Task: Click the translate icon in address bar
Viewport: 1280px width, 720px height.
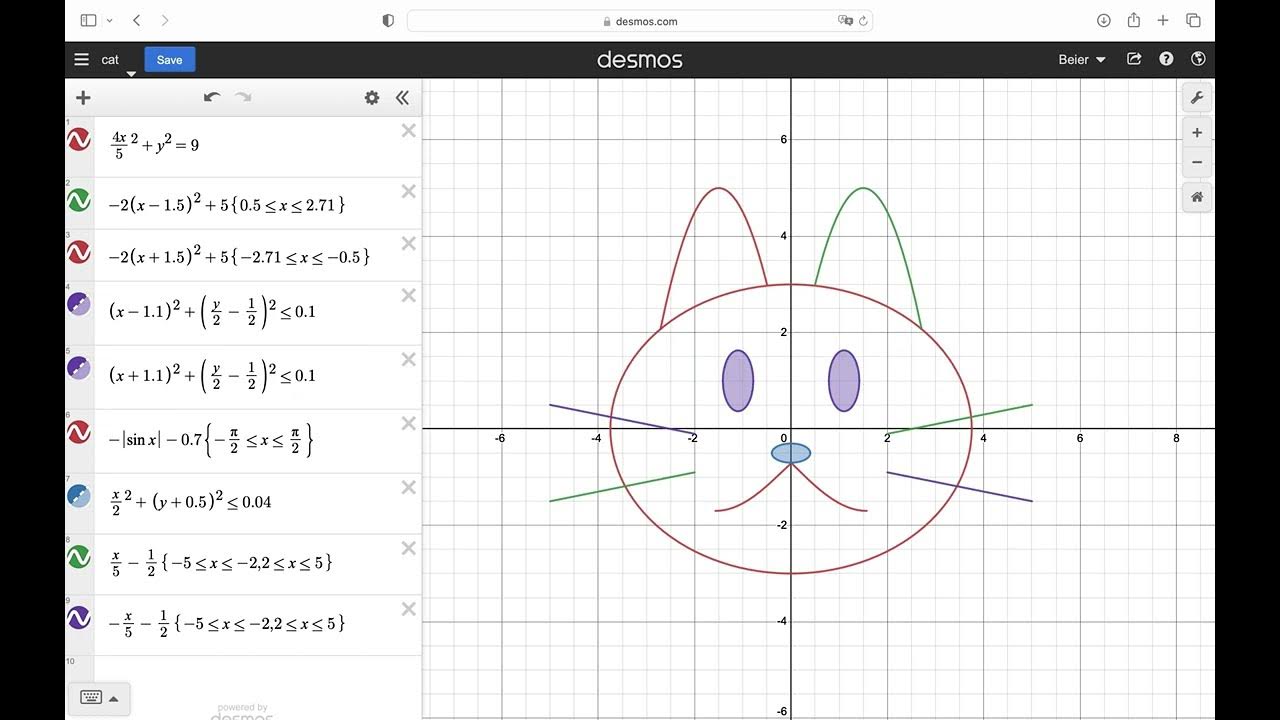Action: 845,20
